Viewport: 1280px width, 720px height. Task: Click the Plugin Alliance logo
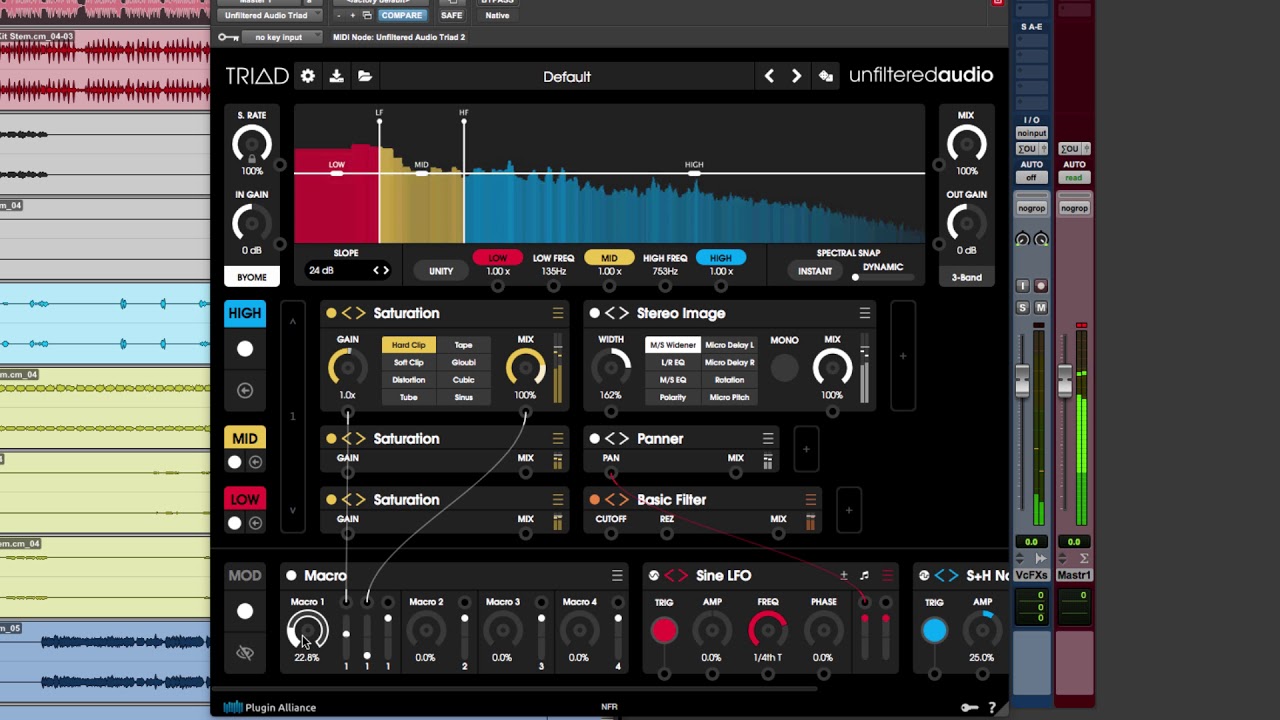269,707
